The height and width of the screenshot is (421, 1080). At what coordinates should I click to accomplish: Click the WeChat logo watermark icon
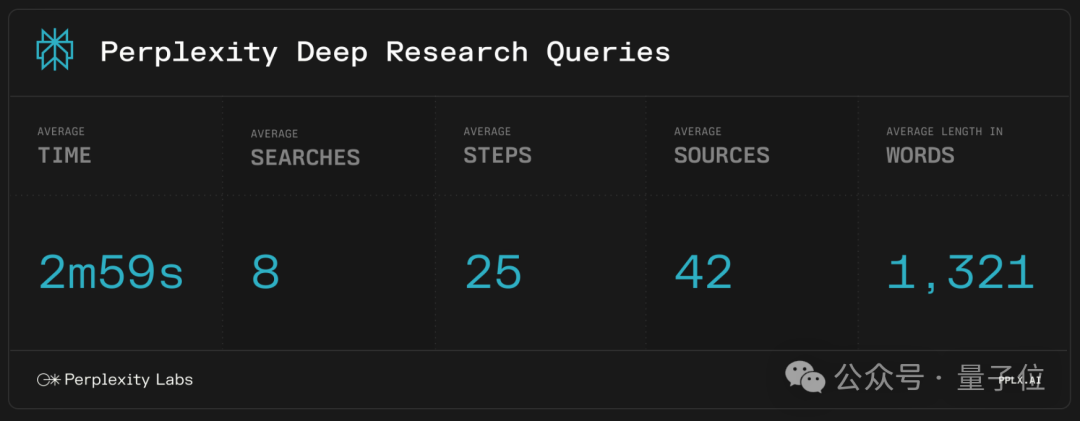[x=805, y=377]
